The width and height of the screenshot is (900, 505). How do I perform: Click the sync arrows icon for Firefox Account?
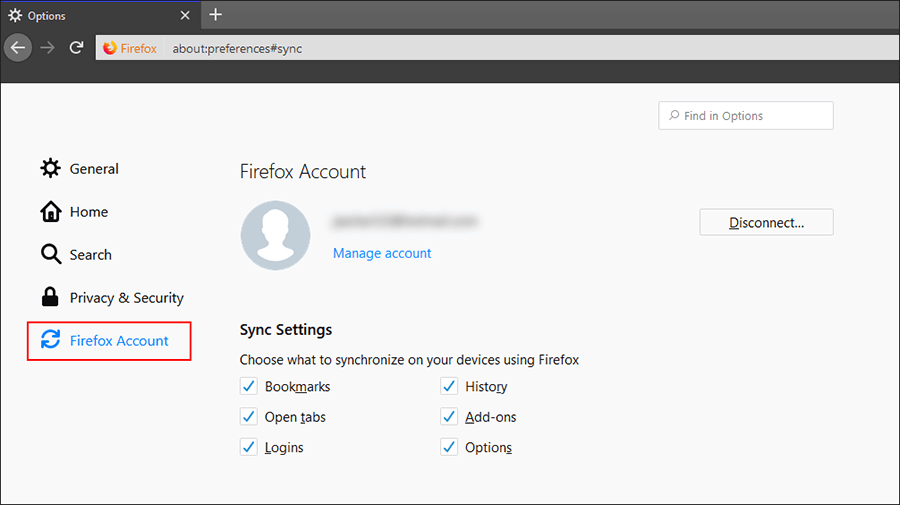click(51, 340)
